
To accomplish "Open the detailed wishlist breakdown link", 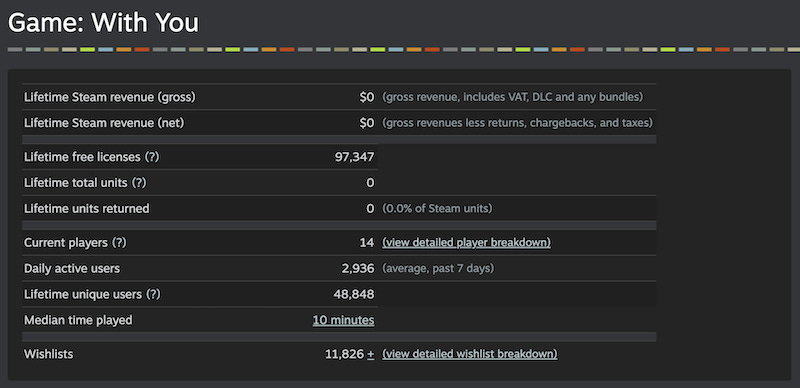I will point(469,354).
